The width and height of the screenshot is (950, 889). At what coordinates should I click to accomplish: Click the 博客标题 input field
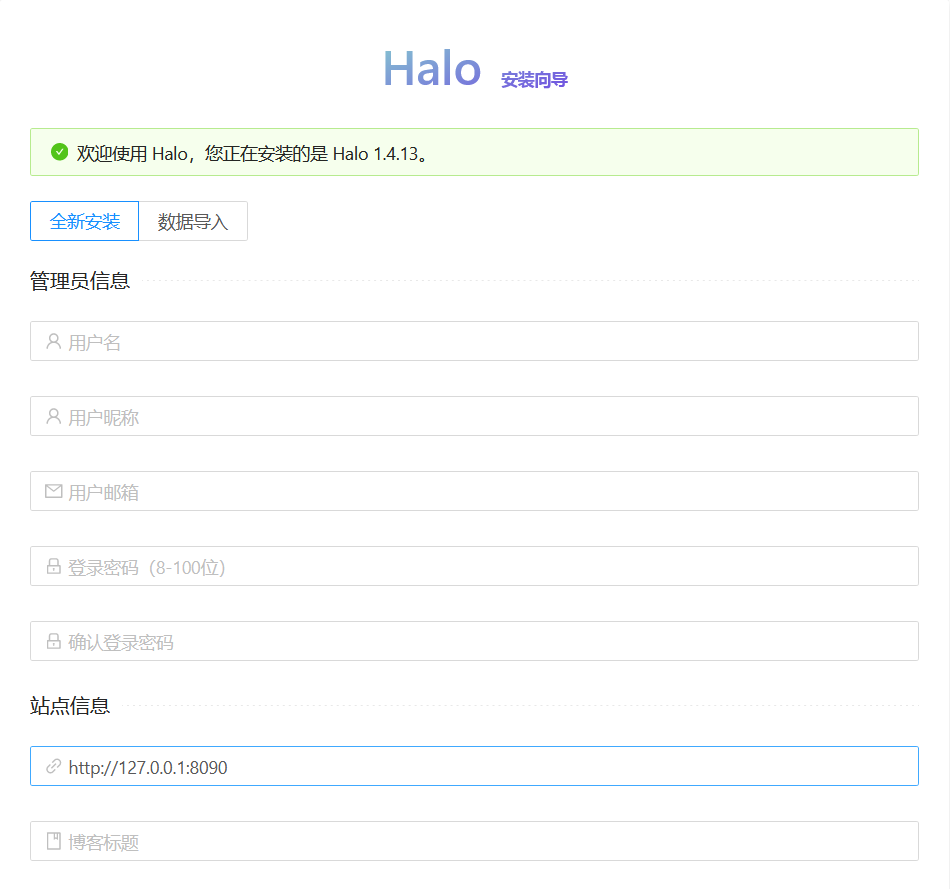pyautogui.click(x=474, y=841)
